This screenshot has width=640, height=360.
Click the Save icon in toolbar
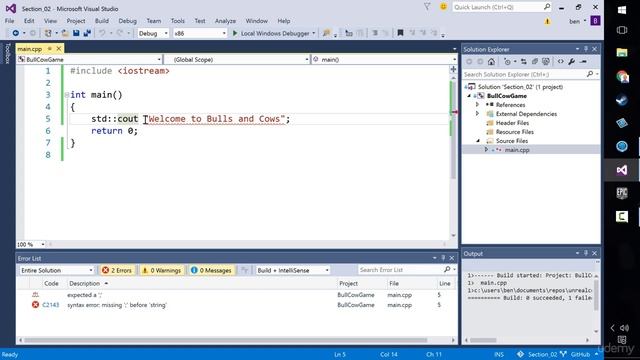click(76, 33)
